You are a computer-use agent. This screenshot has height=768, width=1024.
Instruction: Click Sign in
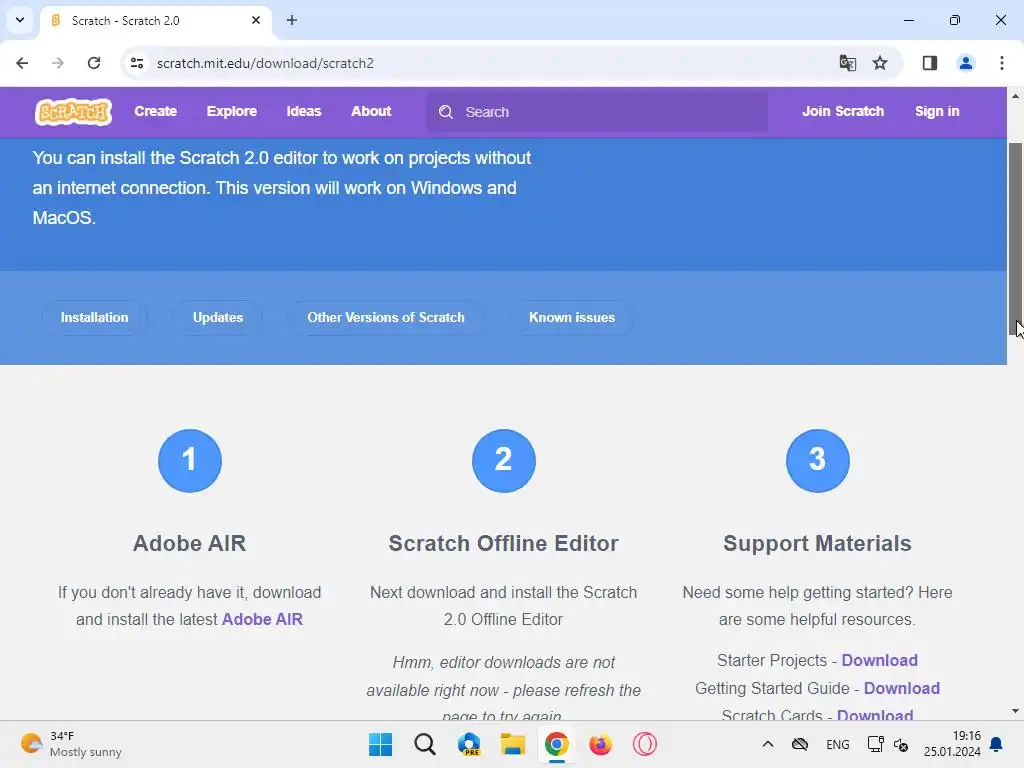[x=937, y=112]
